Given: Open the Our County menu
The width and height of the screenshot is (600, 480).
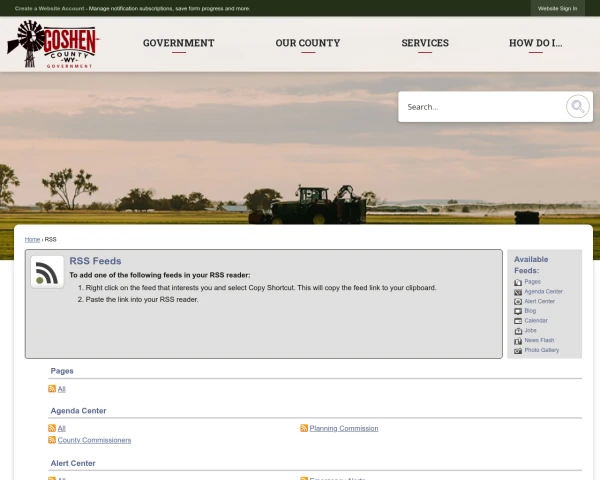Looking at the screenshot, I should click(x=307, y=44).
